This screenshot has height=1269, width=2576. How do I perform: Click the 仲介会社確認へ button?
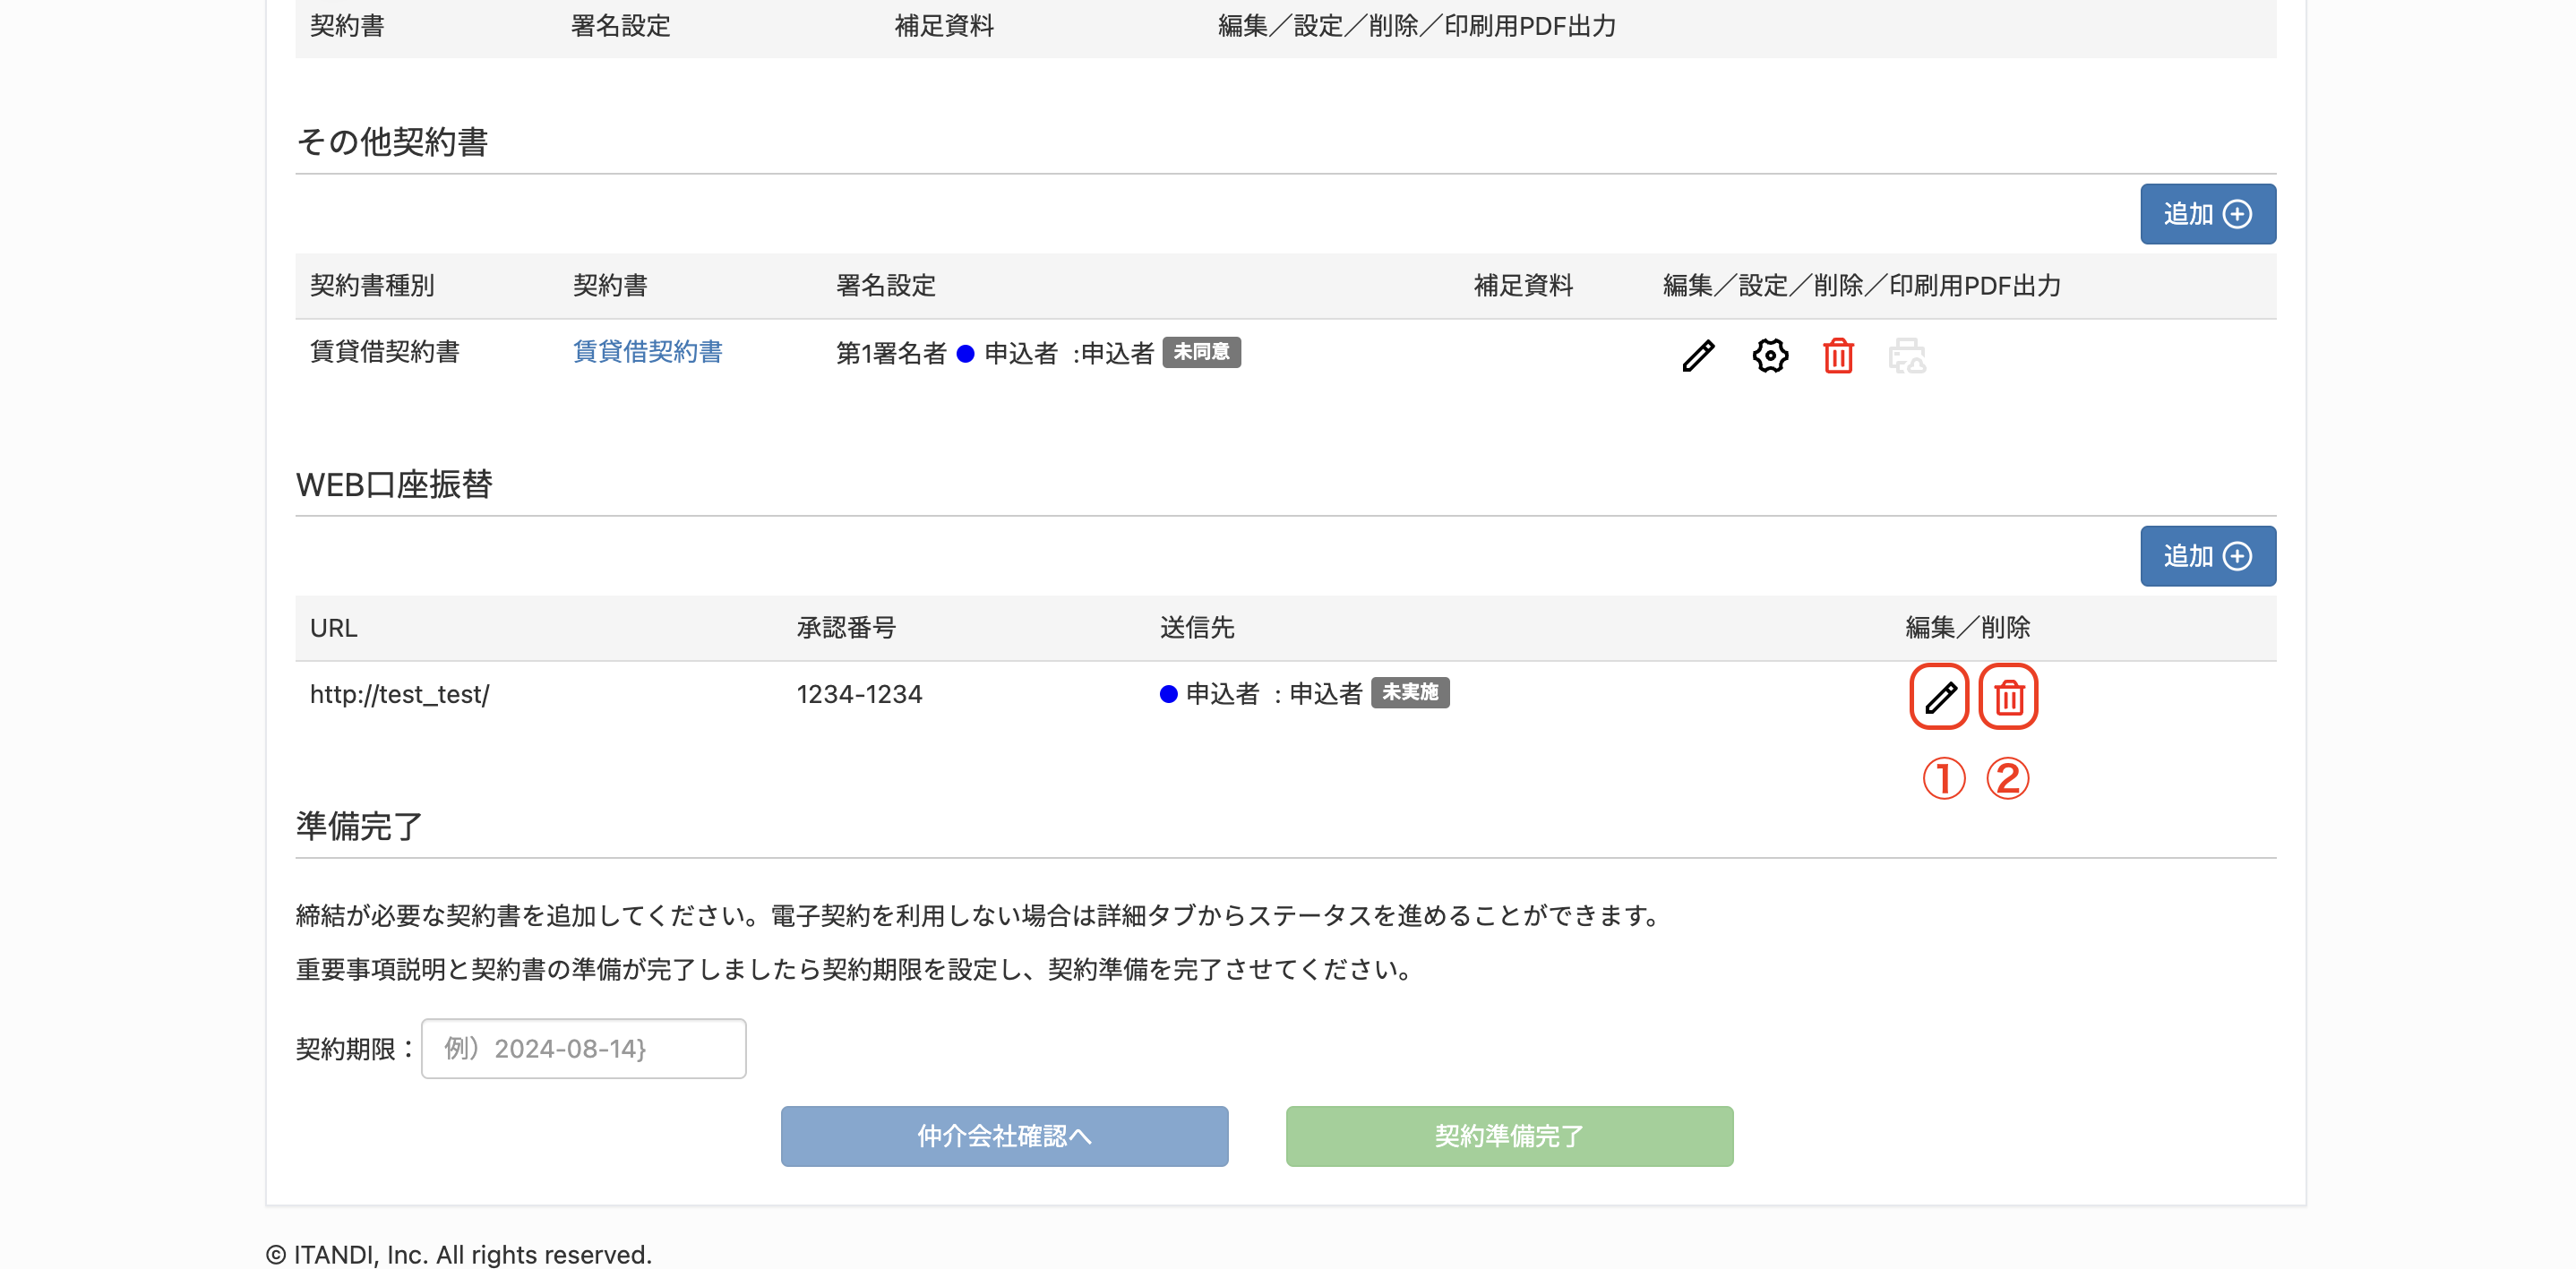(1004, 1136)
